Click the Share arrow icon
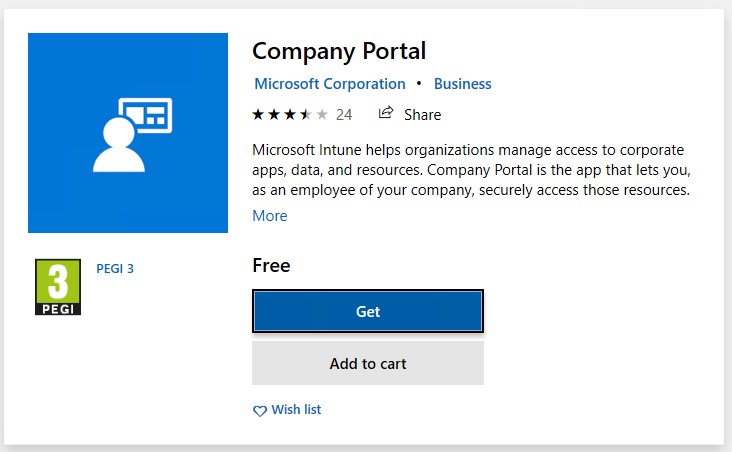The height and width of the screenshot is (452, 732). [x=386, y=114]
